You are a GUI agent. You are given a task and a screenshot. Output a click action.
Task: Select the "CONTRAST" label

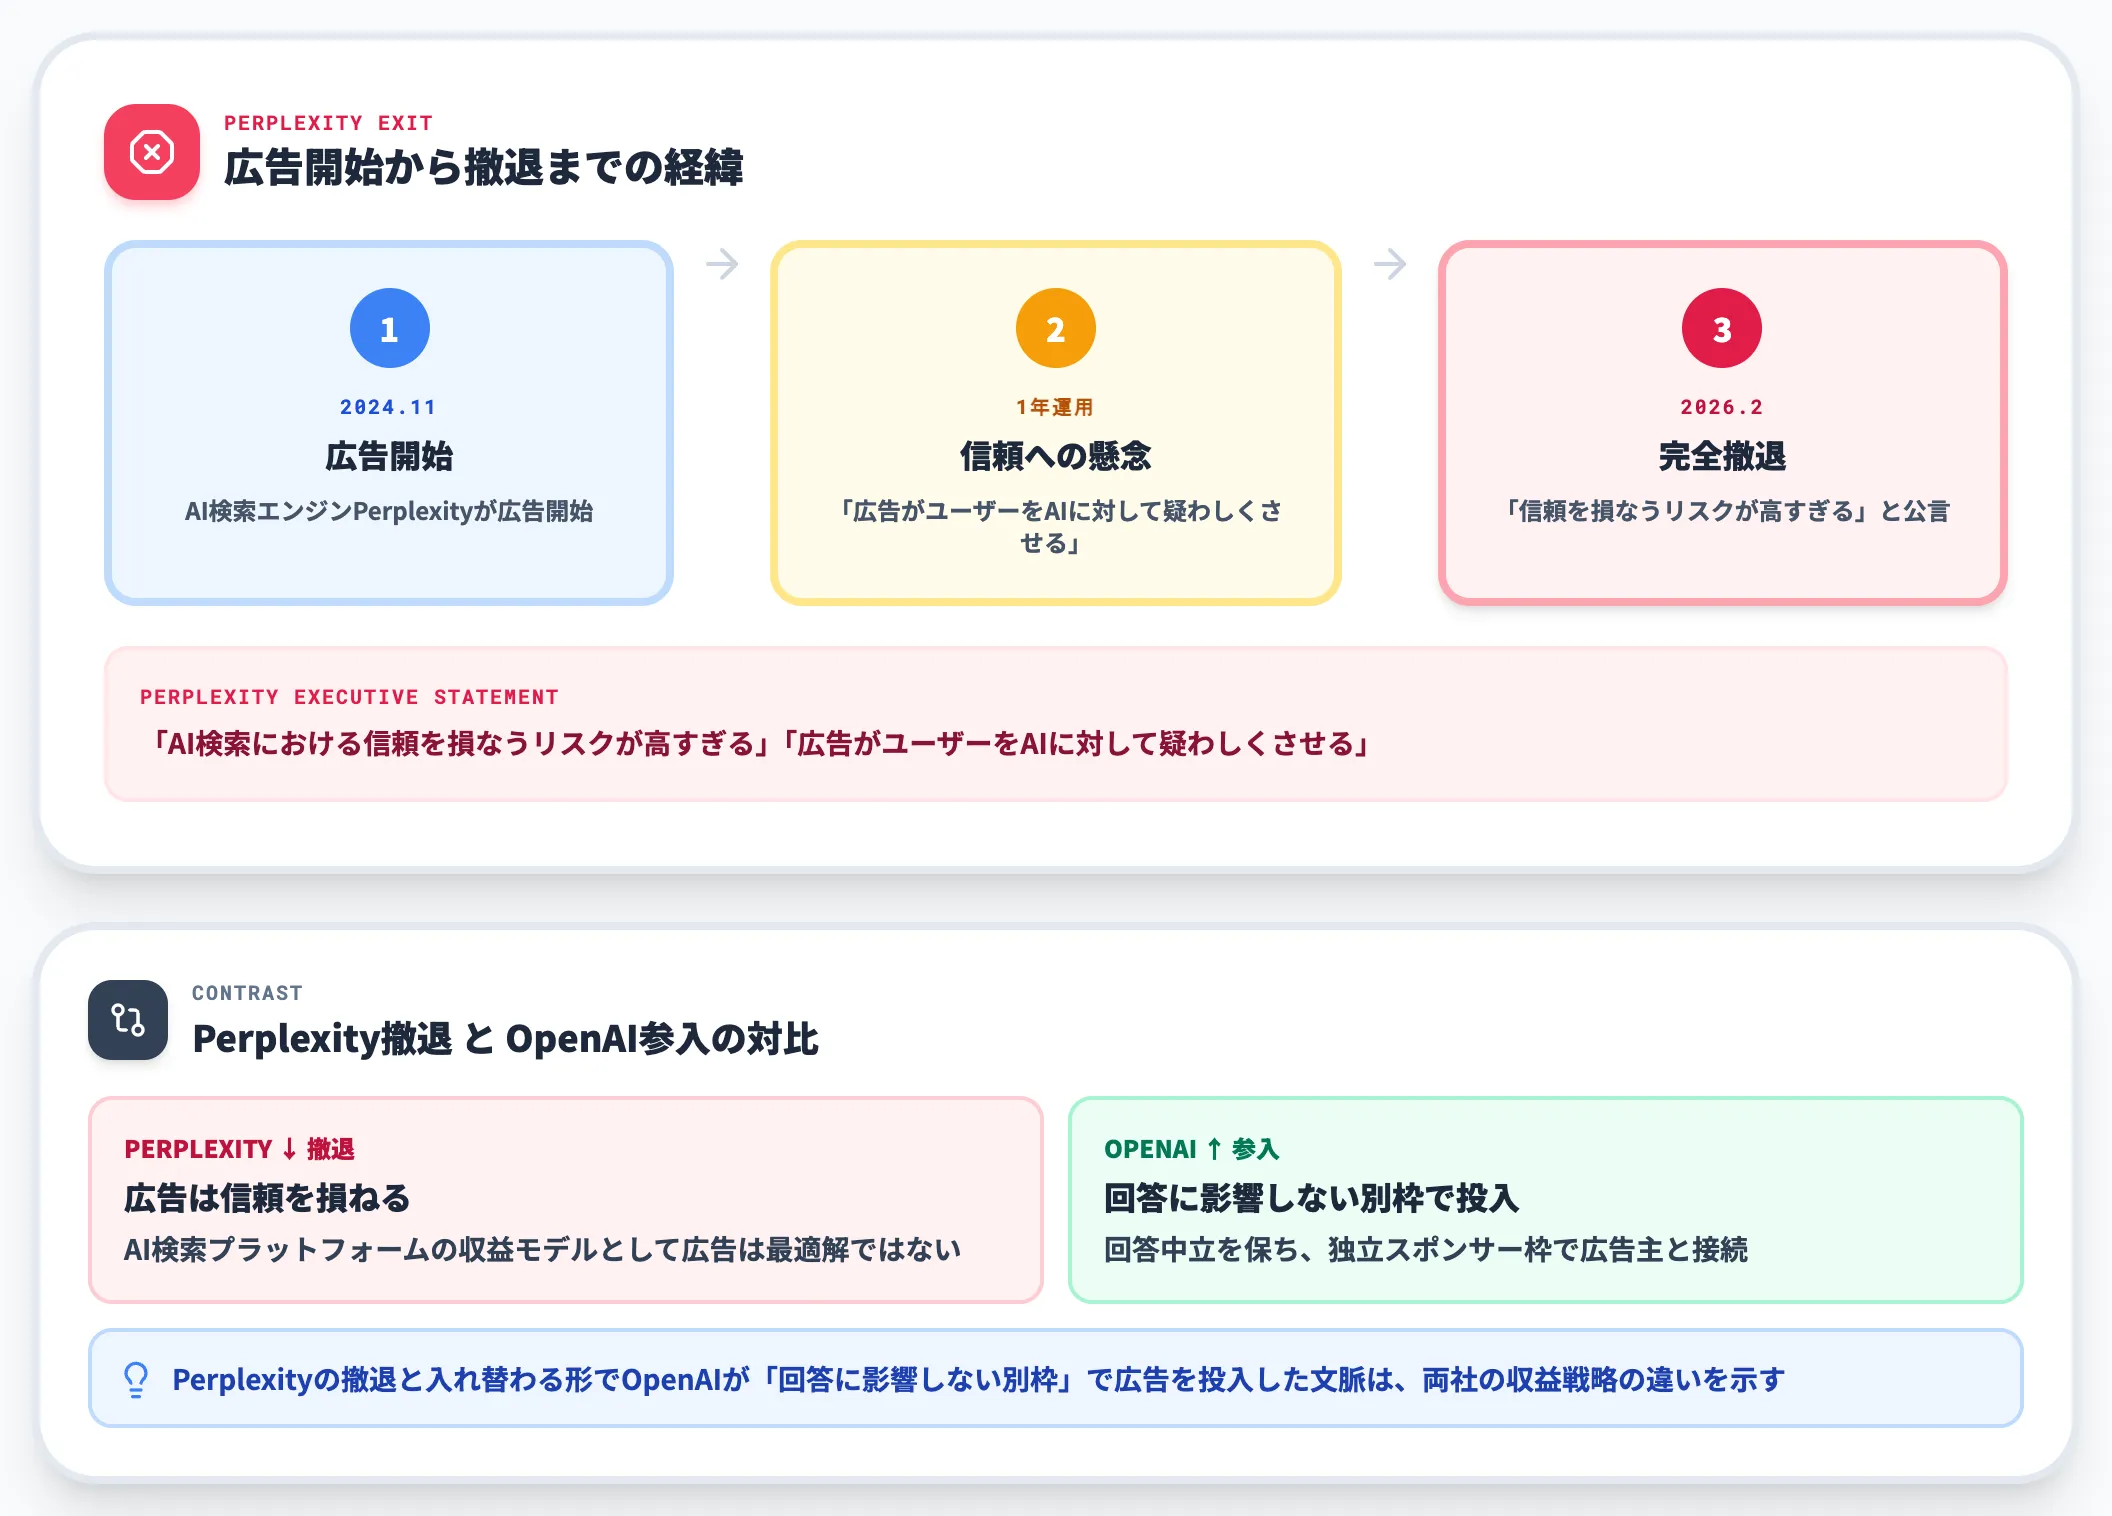tap(247, 993)
